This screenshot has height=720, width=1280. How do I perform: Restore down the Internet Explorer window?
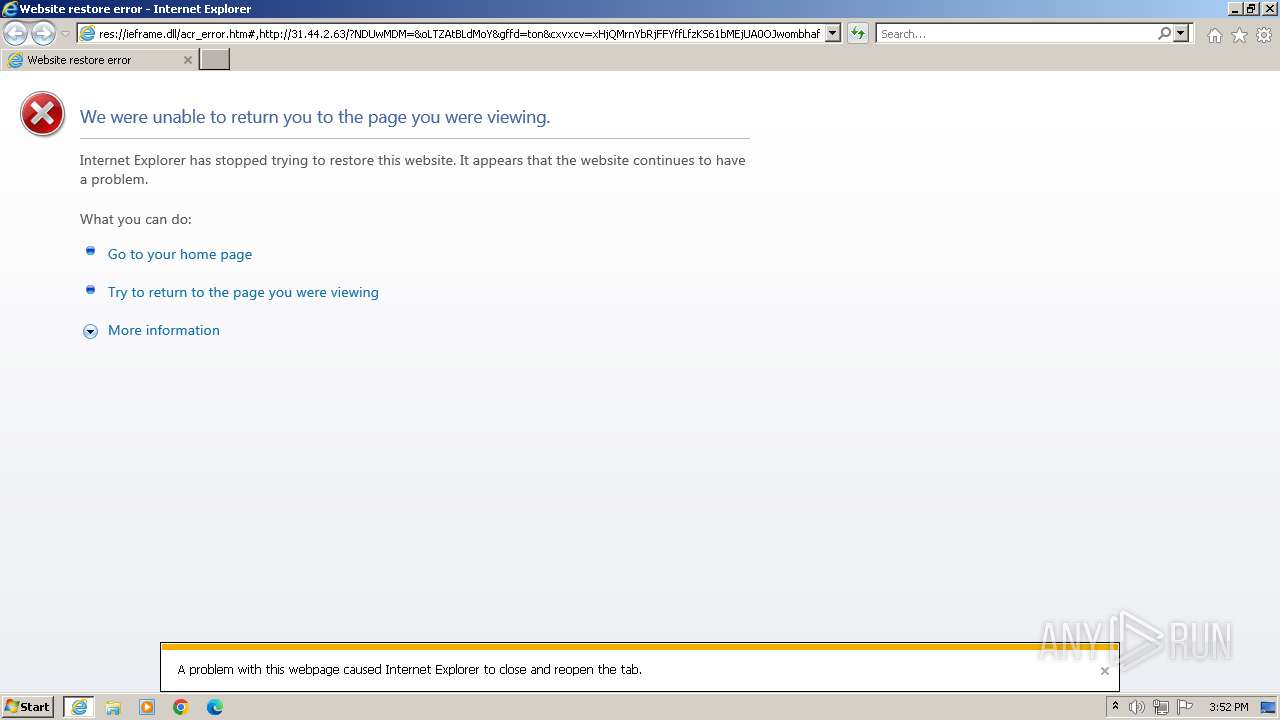(x=1251, y=9)
